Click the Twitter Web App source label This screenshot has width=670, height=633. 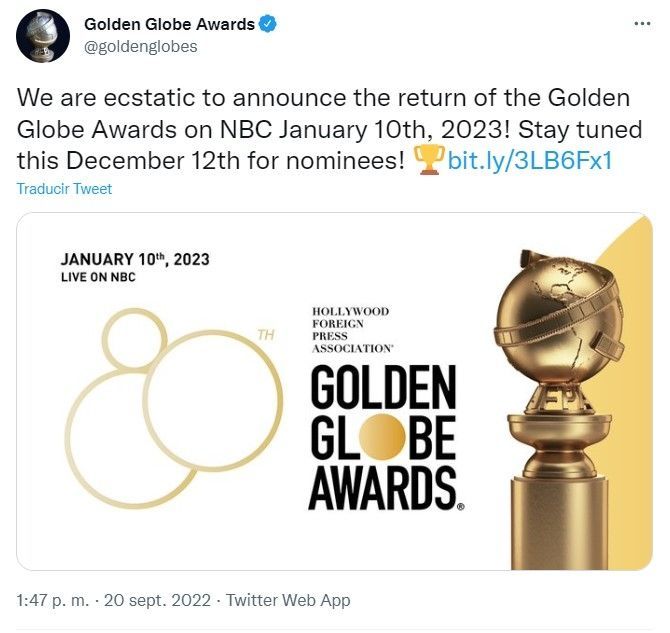click(288, 600)
